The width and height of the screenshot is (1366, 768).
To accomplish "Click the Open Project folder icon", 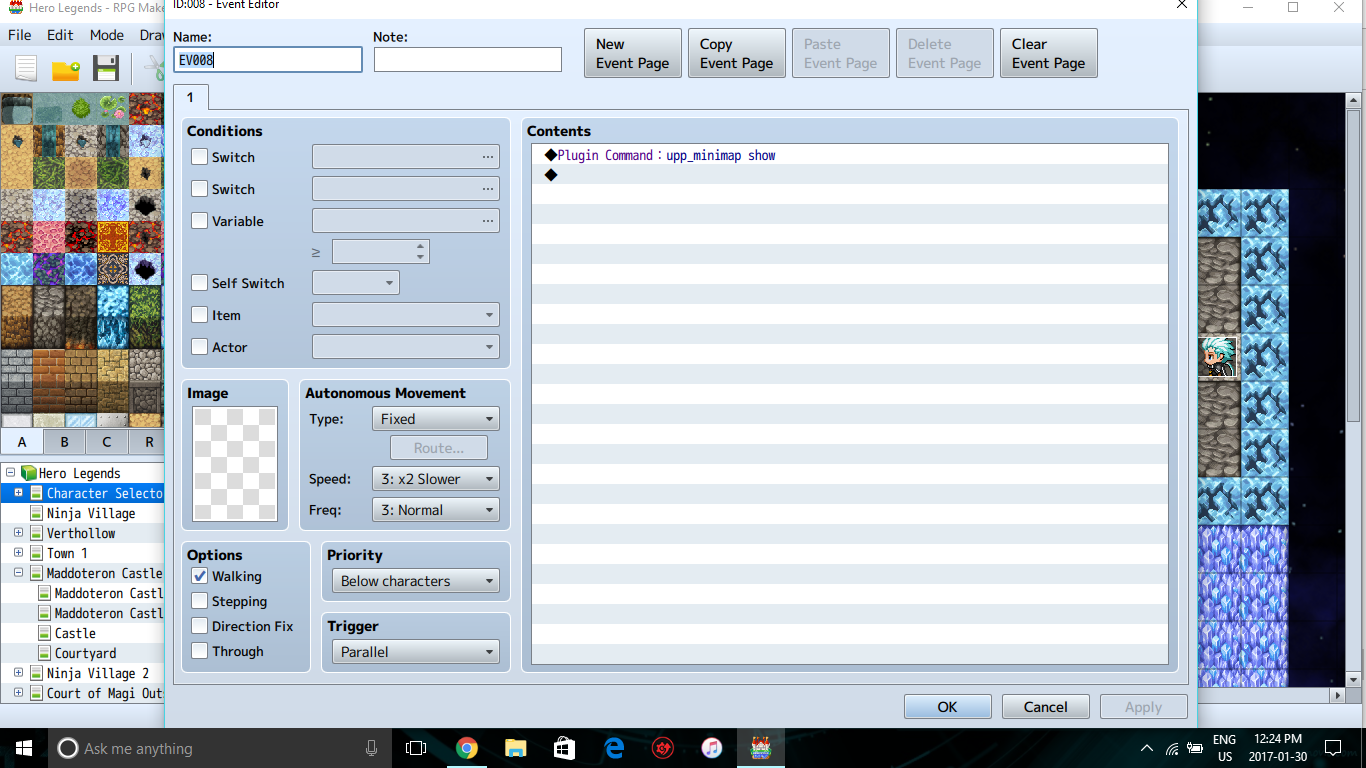I will pyautogui.click(x=66, y=70).
